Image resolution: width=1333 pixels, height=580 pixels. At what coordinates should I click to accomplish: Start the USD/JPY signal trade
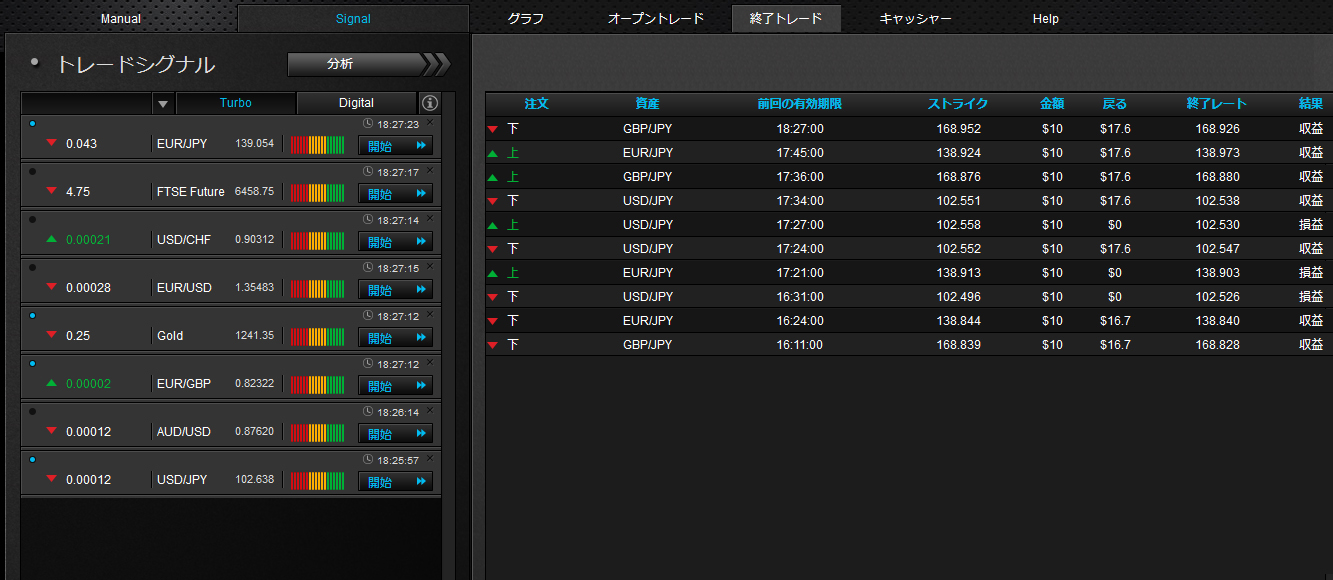396,481
